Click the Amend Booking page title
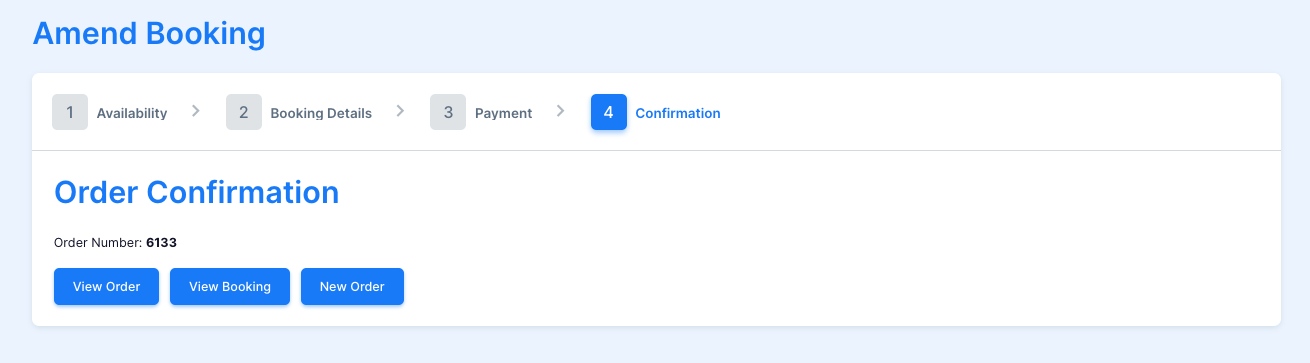This screenshot has height=363, width=1310. (x=149, y=33)
